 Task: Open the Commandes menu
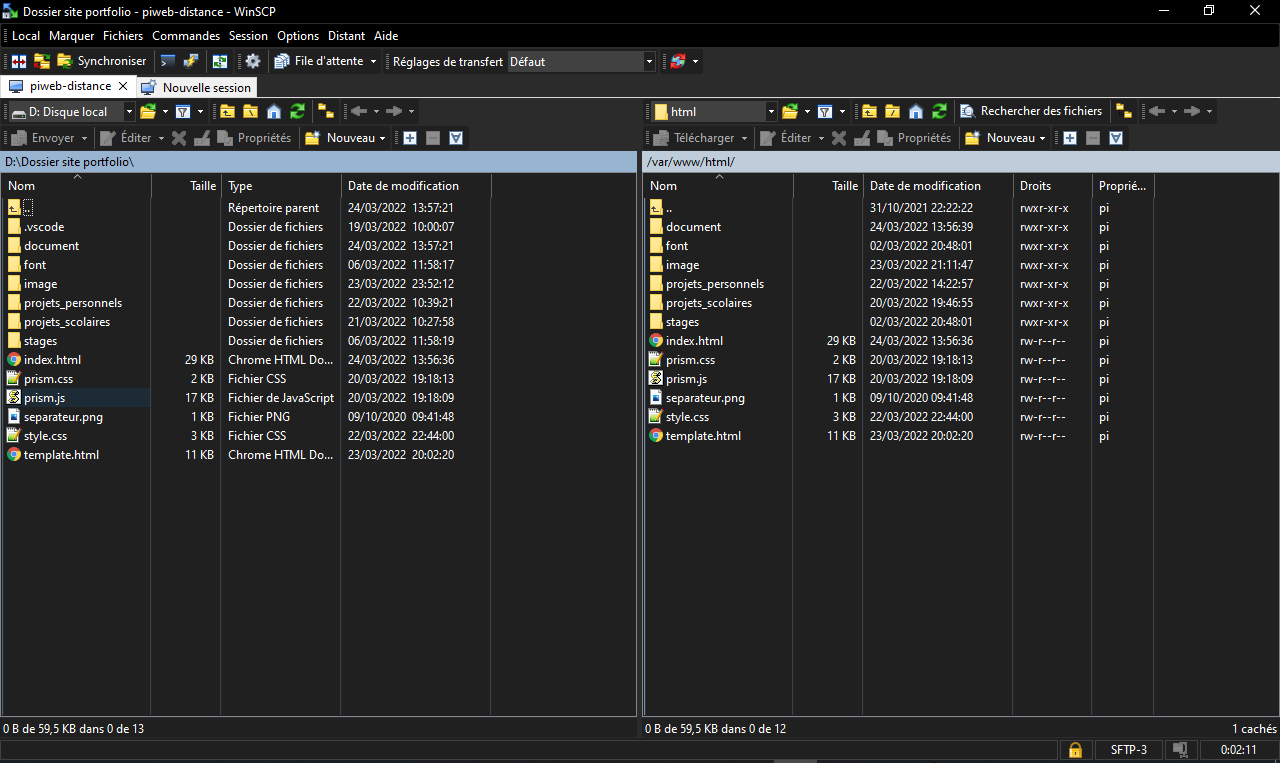point(186,35)
